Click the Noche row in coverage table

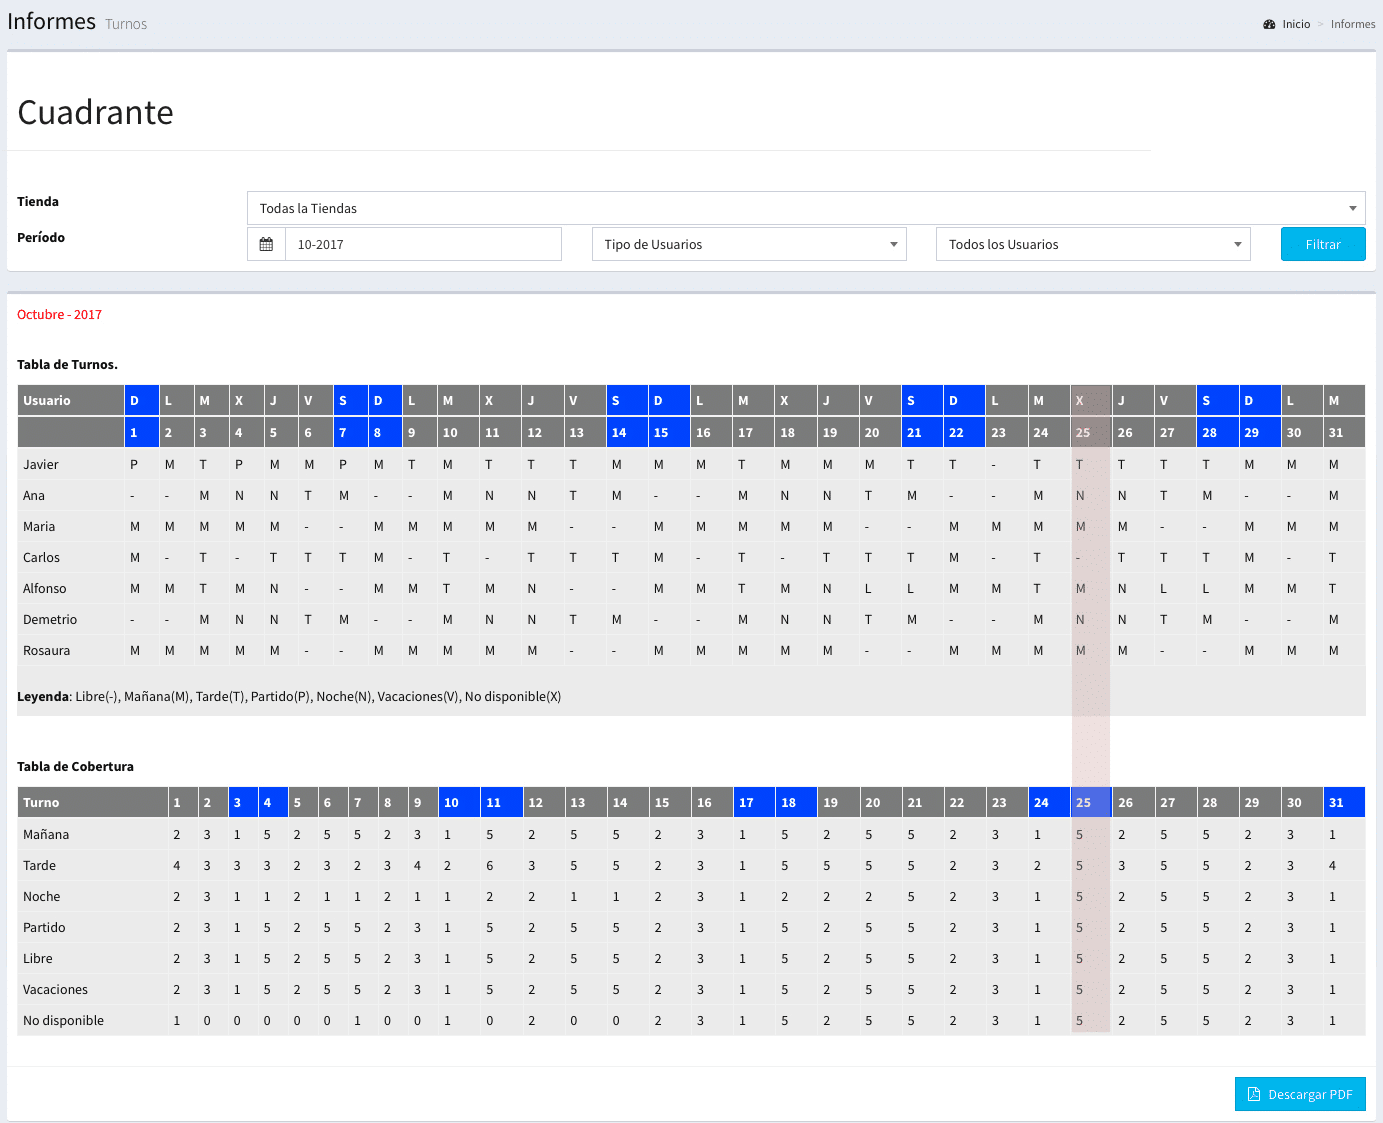pyautogui.click(x=42, y=897)
